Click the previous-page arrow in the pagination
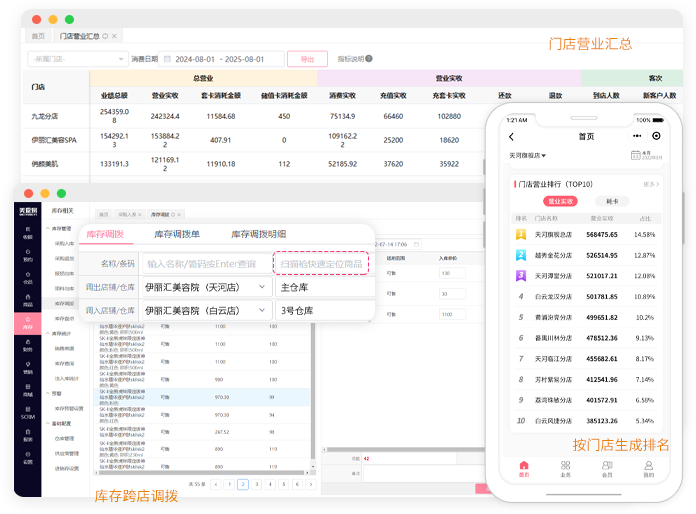This screenshot has width=696, height=514. coord(216,484)
